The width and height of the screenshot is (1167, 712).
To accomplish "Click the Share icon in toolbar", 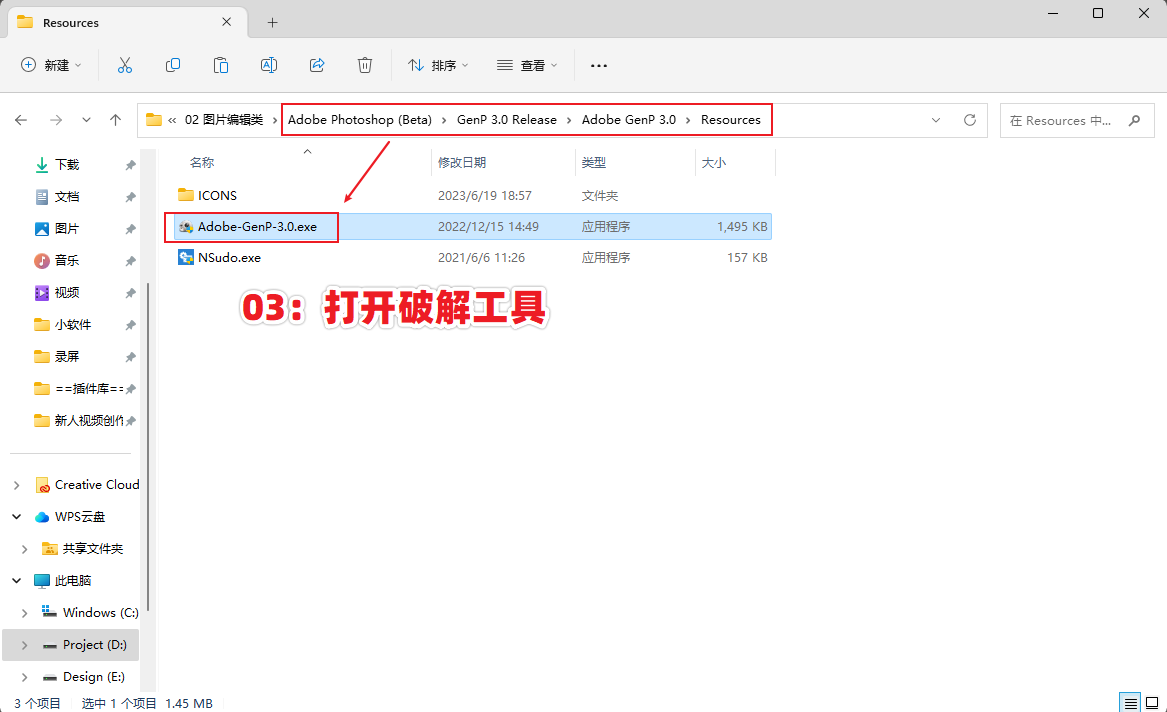I will point(317,65).
